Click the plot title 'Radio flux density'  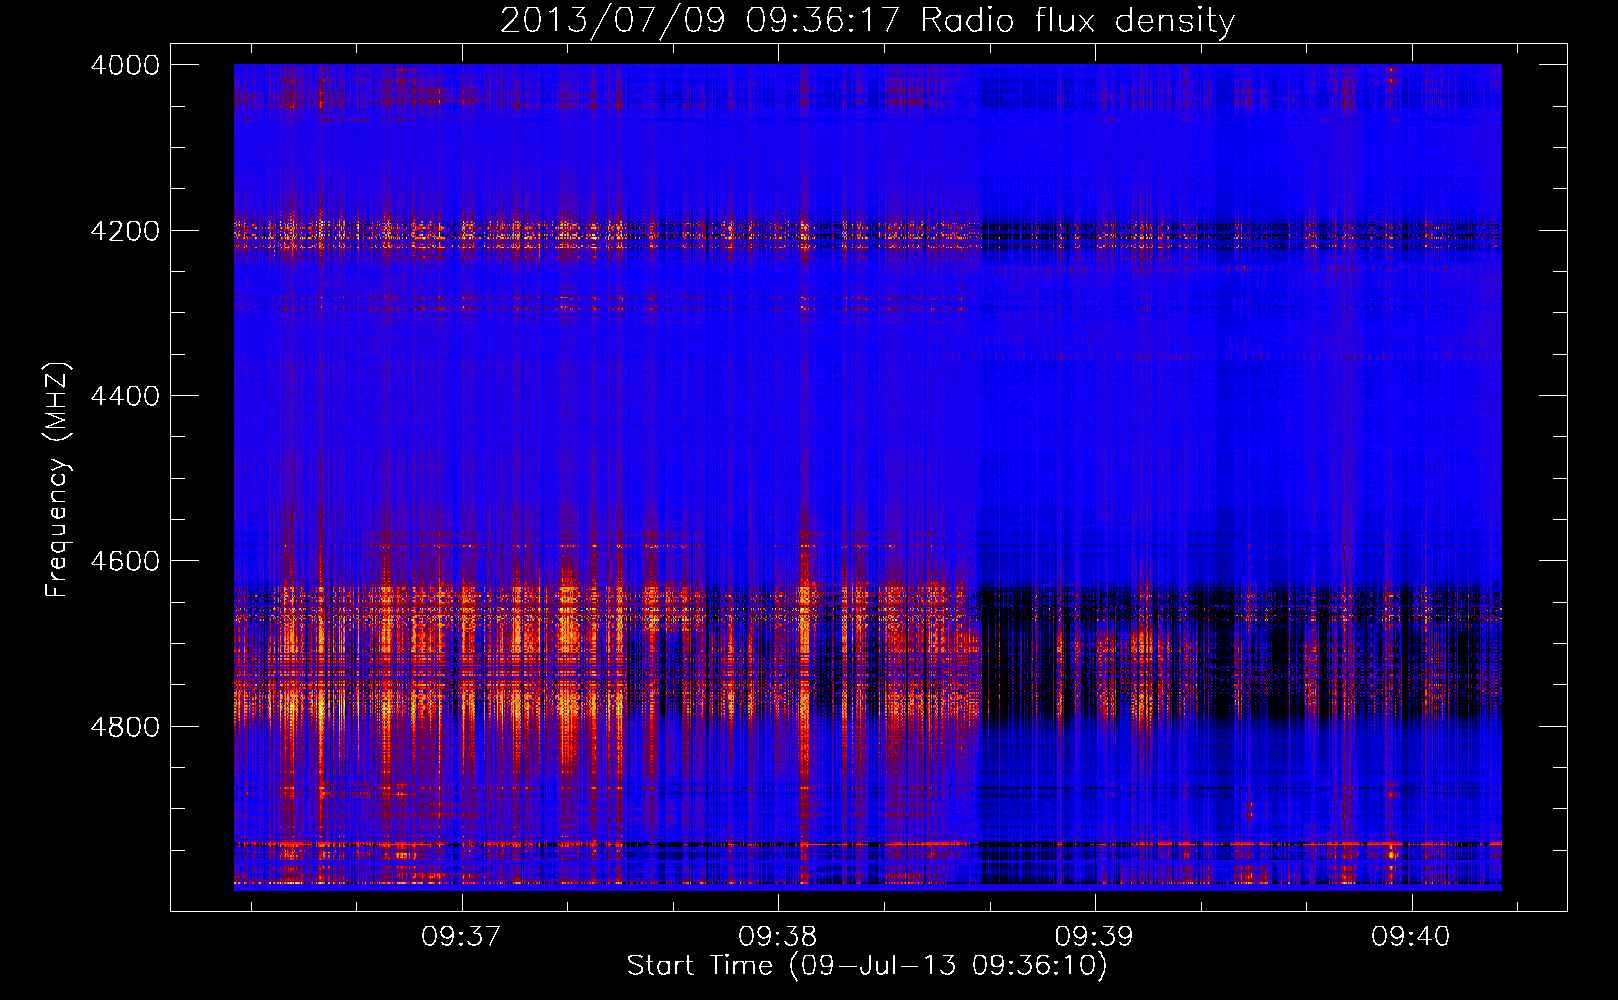click(1078, 21)
